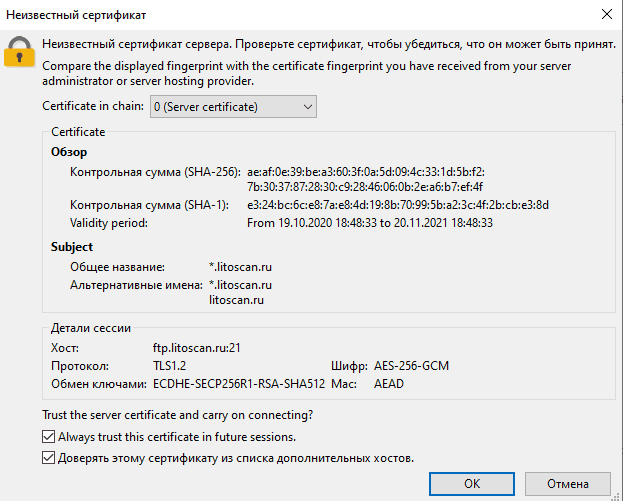Confirm the certificate with the OK button

coord(472,484)
